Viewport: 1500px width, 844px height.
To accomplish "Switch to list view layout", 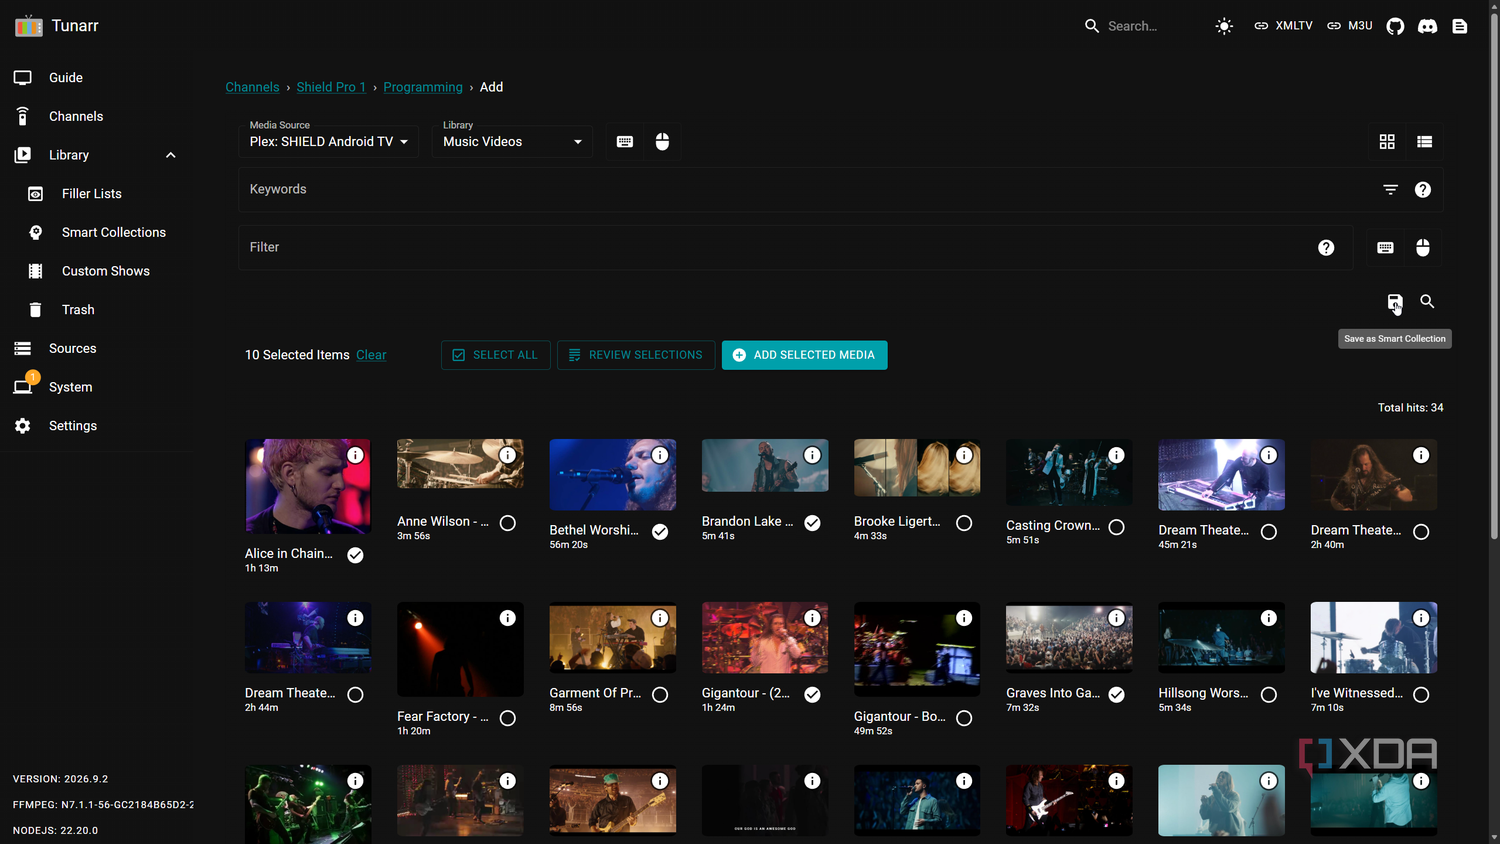I will pyautogui.click(x=1425, y=142).
